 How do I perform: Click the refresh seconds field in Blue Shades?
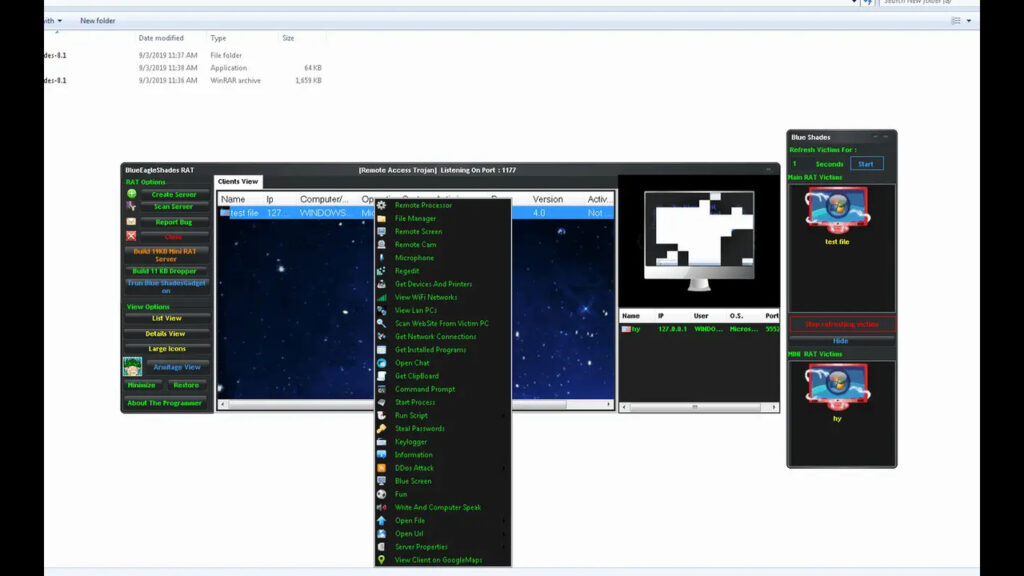pyautogui.click(x=800, y=164)
